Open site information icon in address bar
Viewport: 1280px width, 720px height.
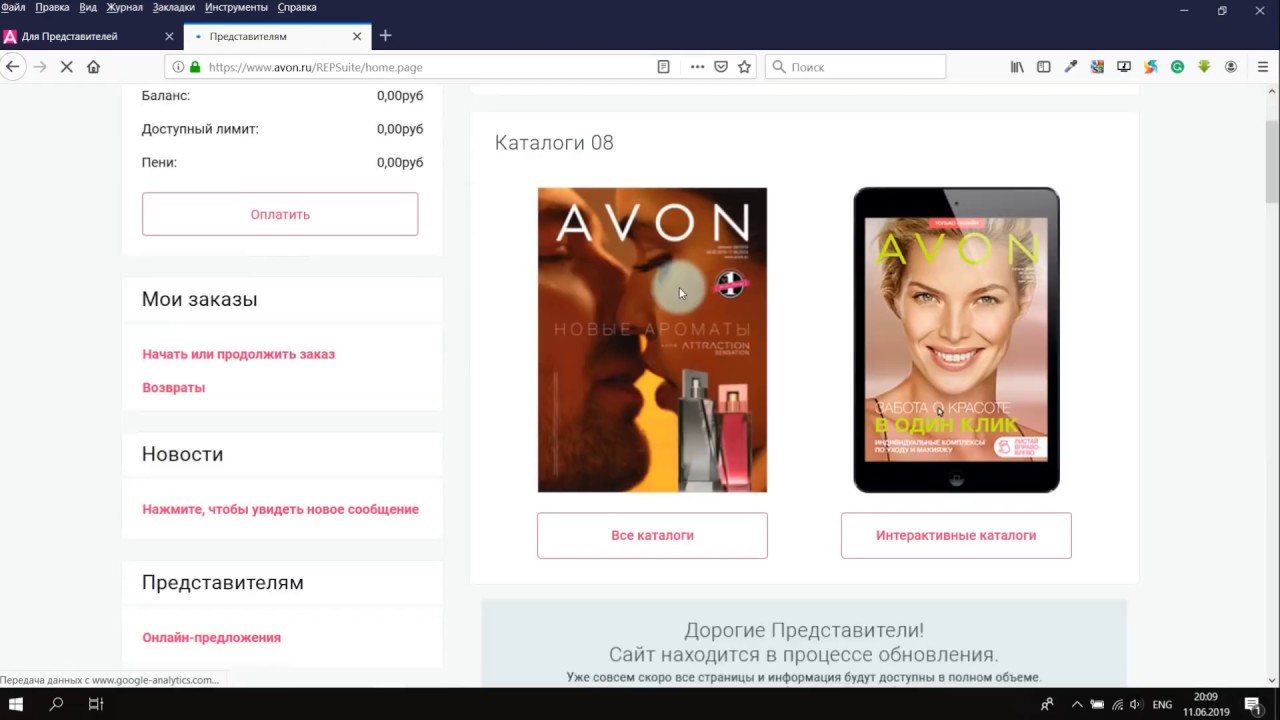pos(178,67)
